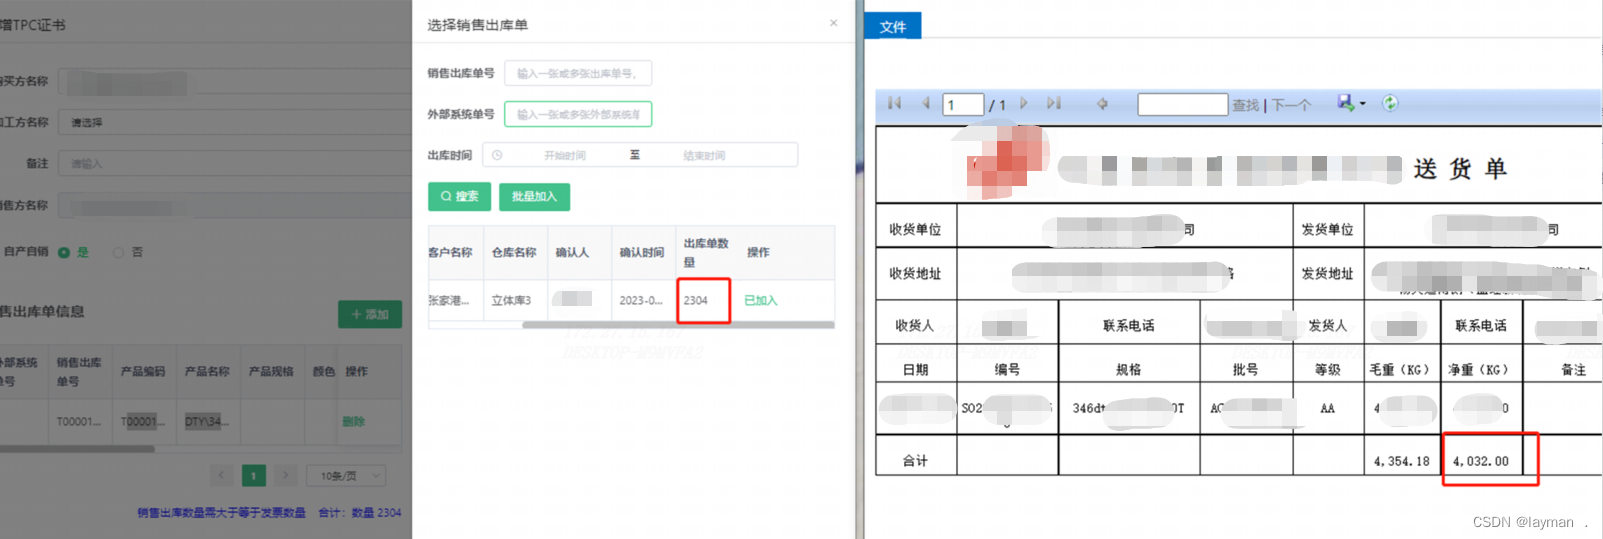1603x539 pixels.
Task: Click the 销售出库单号 input field
Action: tap(578, 73)
